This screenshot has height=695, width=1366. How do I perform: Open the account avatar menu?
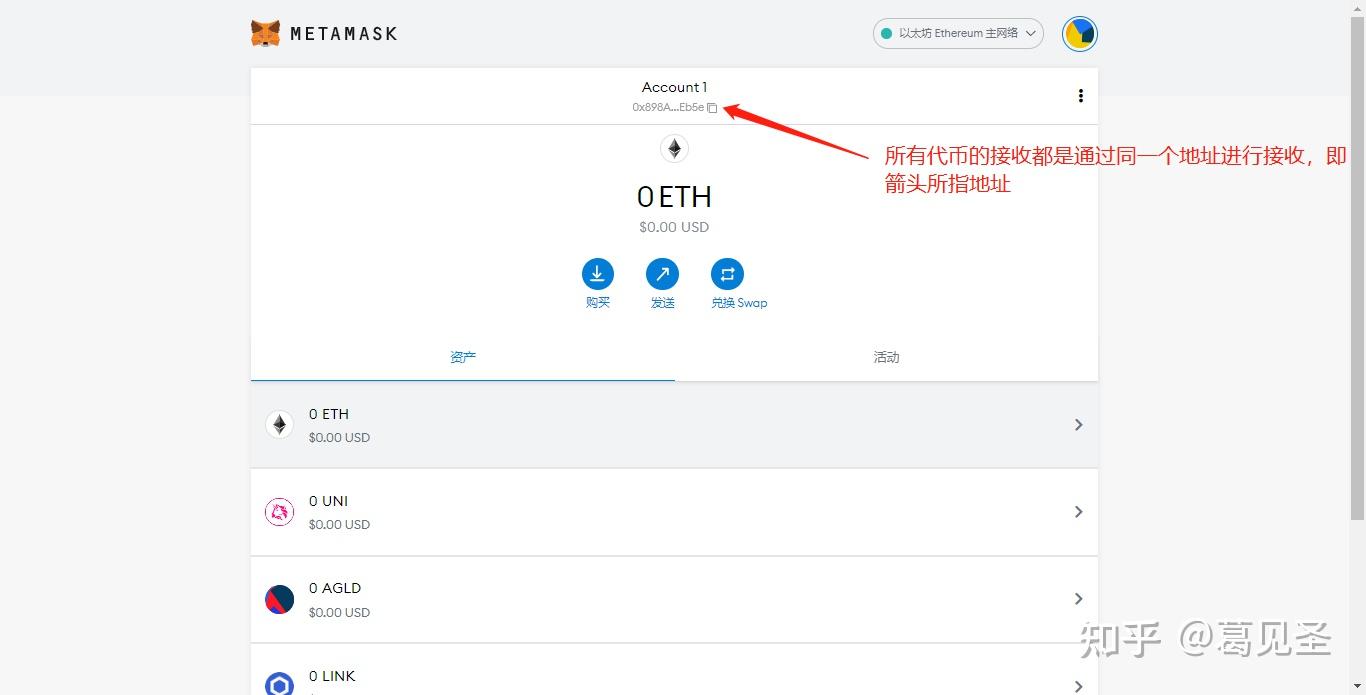point(1080,34)
